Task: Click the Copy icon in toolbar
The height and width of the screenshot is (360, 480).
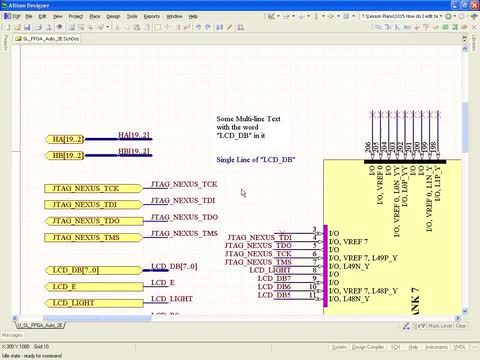Action: pyautogui.click(x=127, y=27)
